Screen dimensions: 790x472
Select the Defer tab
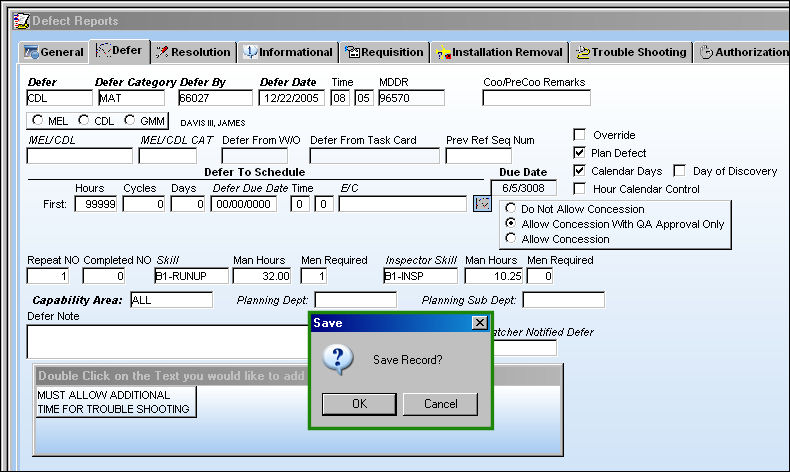coord(119,51)
